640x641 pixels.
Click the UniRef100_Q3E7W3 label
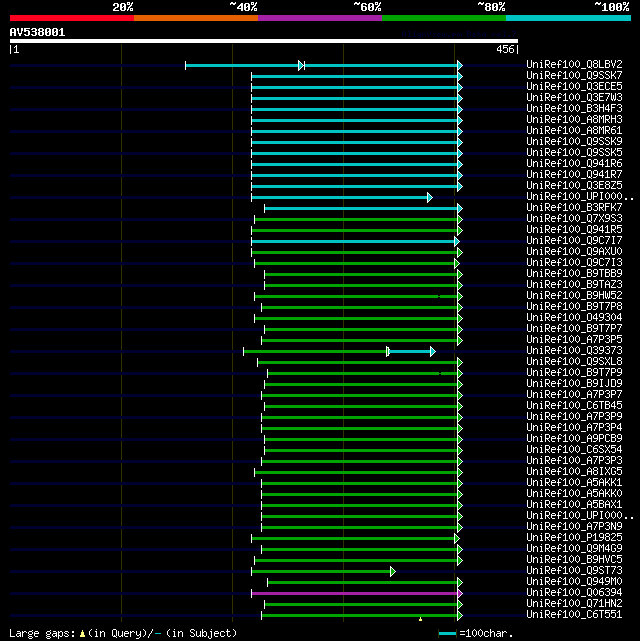pos(574,98)
